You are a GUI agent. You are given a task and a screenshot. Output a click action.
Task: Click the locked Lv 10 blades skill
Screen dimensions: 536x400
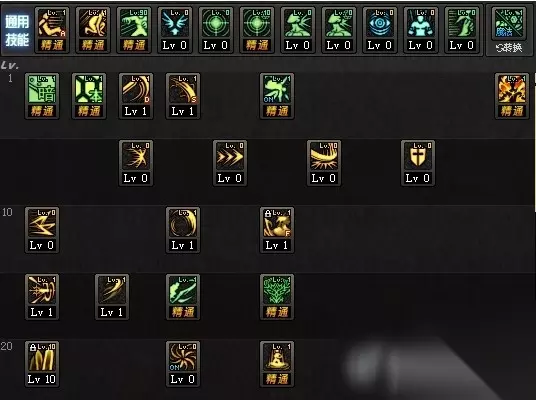click(x=42, y=364)
